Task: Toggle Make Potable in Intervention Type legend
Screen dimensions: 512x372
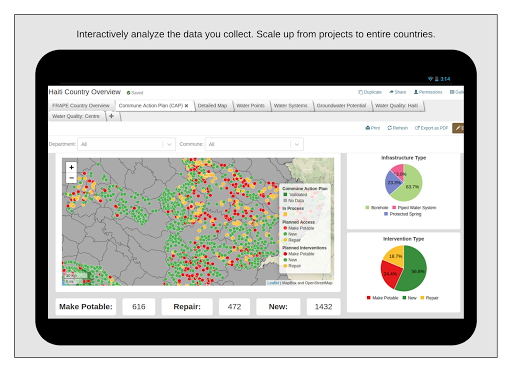Action: point(382,298)
